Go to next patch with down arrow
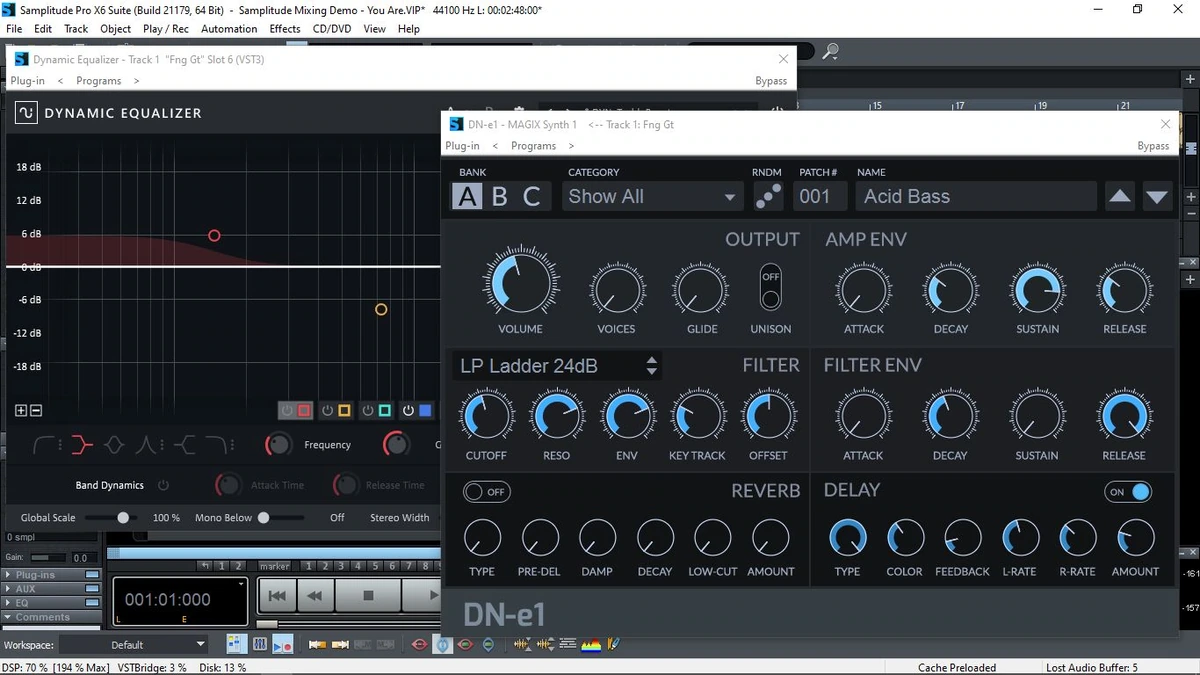This screenshot has height=675, width=1200. click(x=1157, y=197)
